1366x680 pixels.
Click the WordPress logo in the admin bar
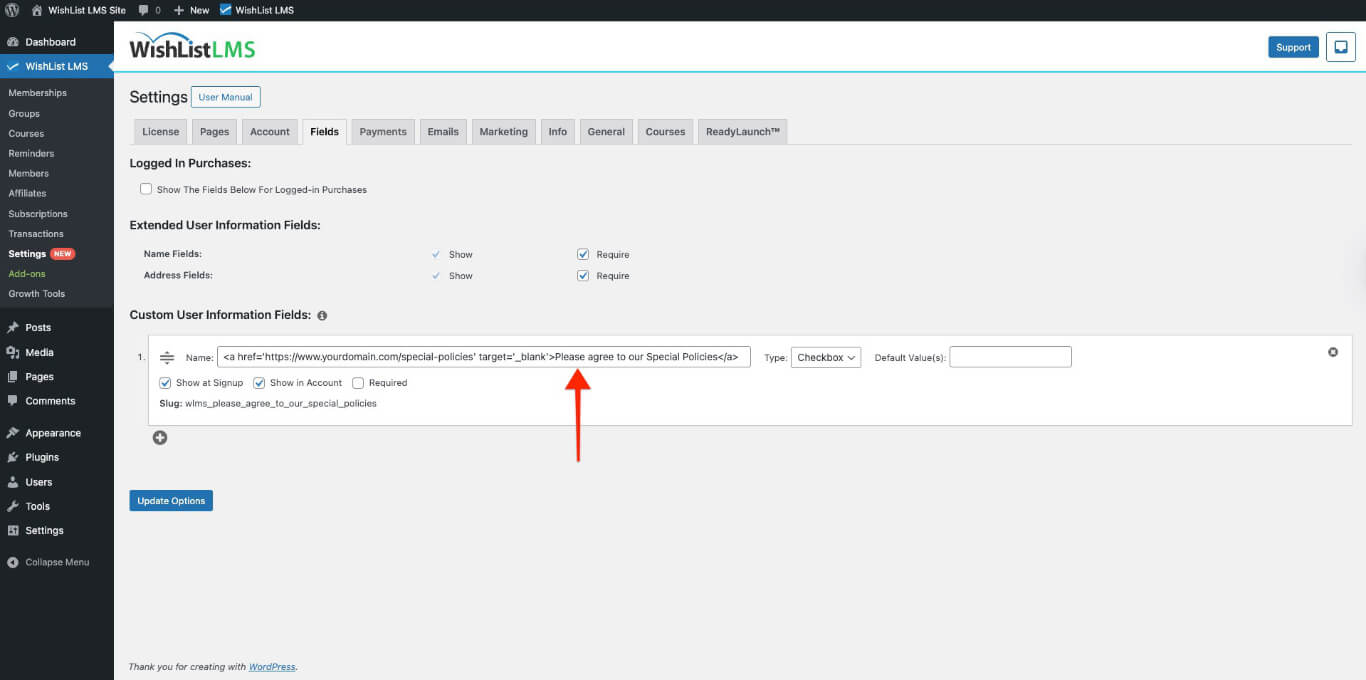[x=10, y=9]
